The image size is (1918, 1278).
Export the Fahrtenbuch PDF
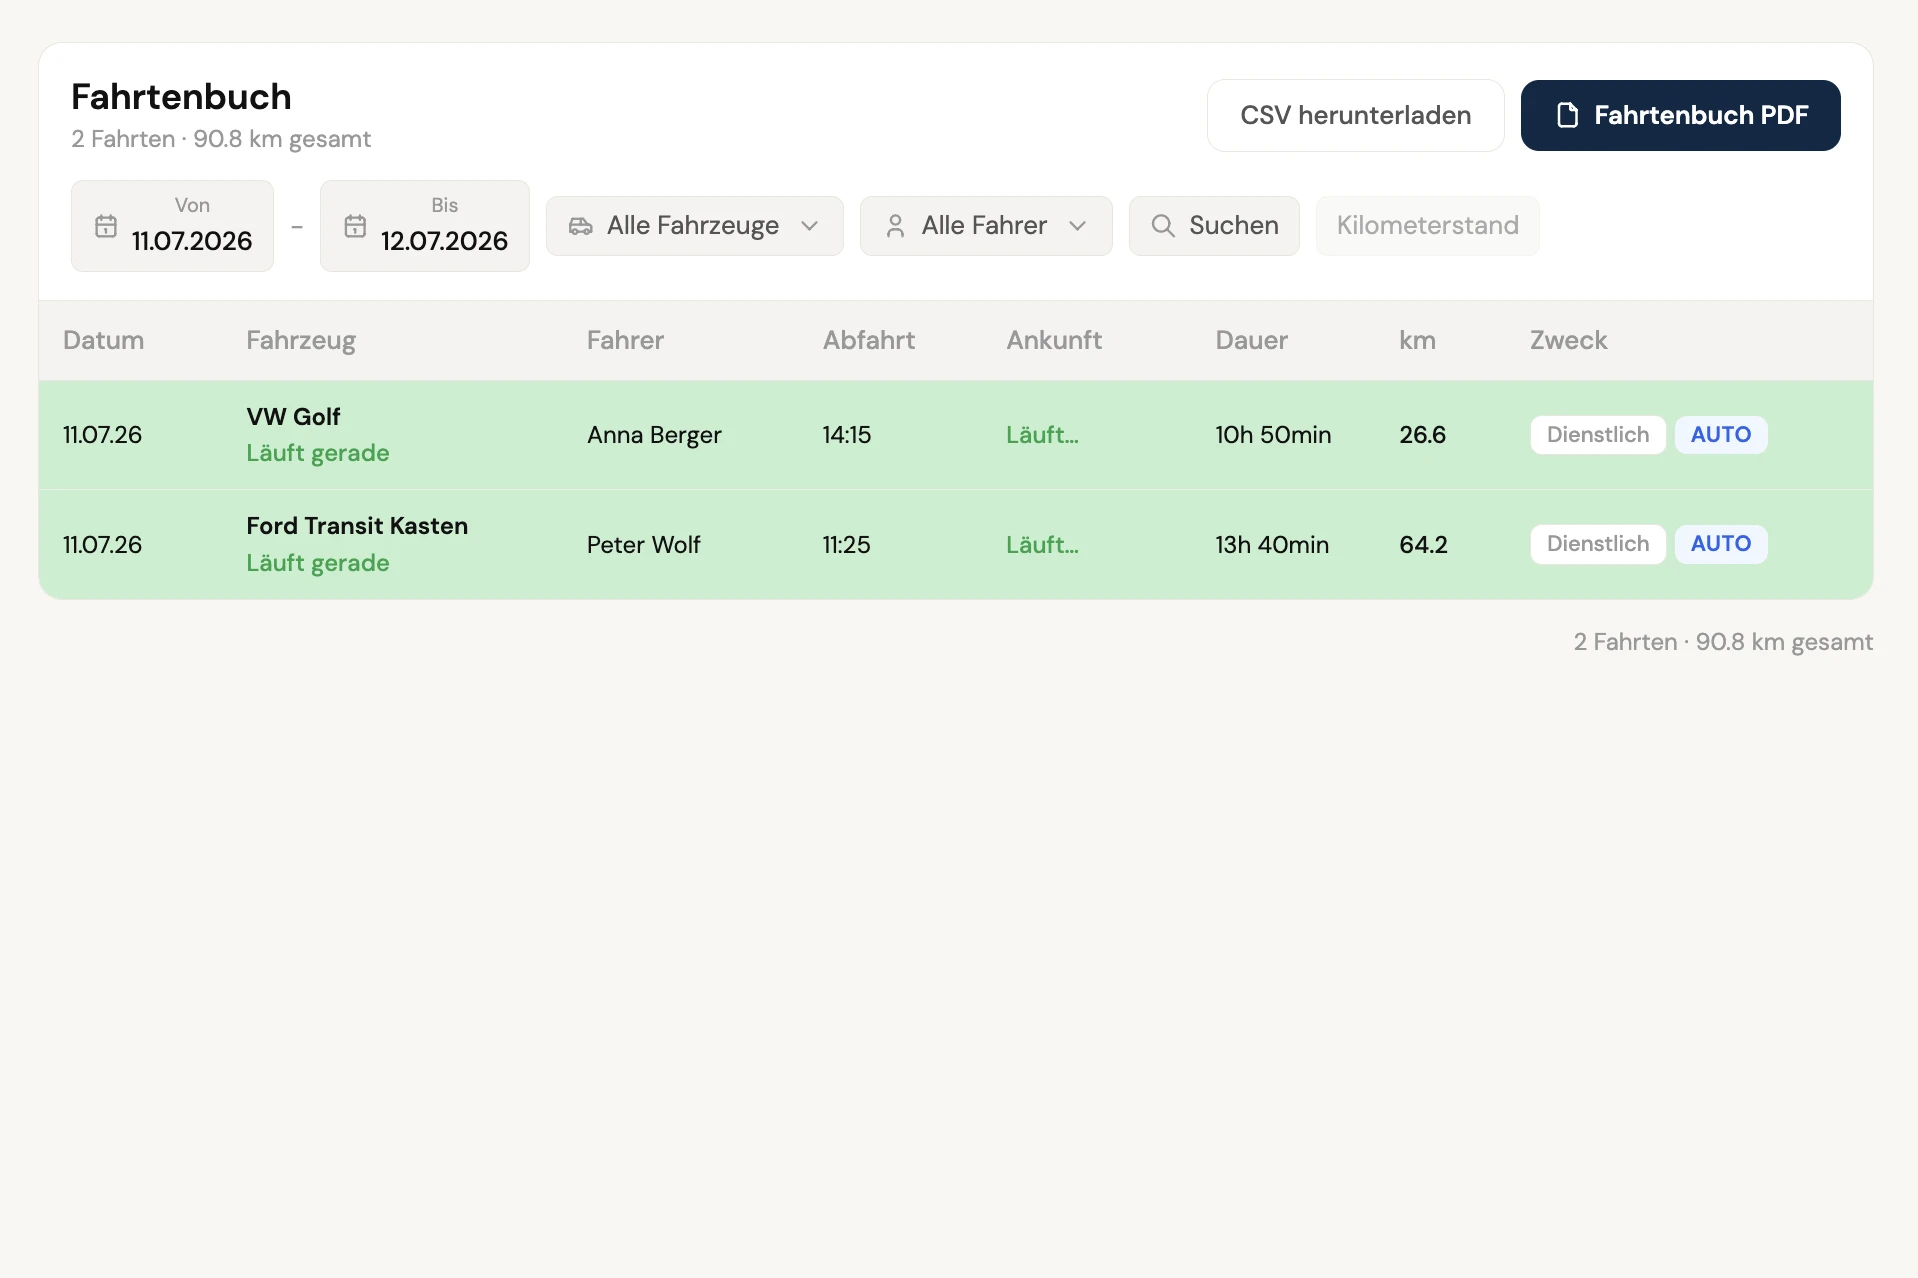(x=1680, y=115)
